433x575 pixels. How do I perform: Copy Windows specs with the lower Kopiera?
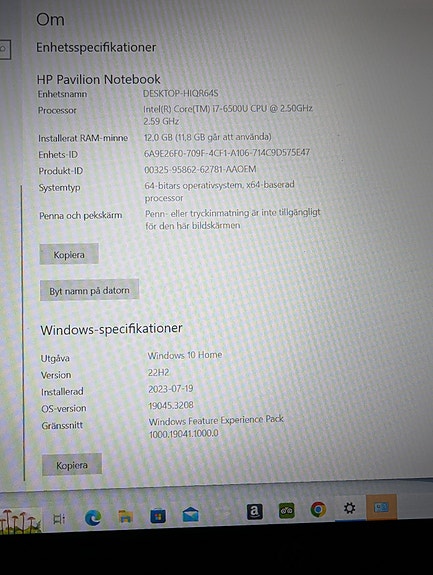pyautogui.click(x=72, y=465)
